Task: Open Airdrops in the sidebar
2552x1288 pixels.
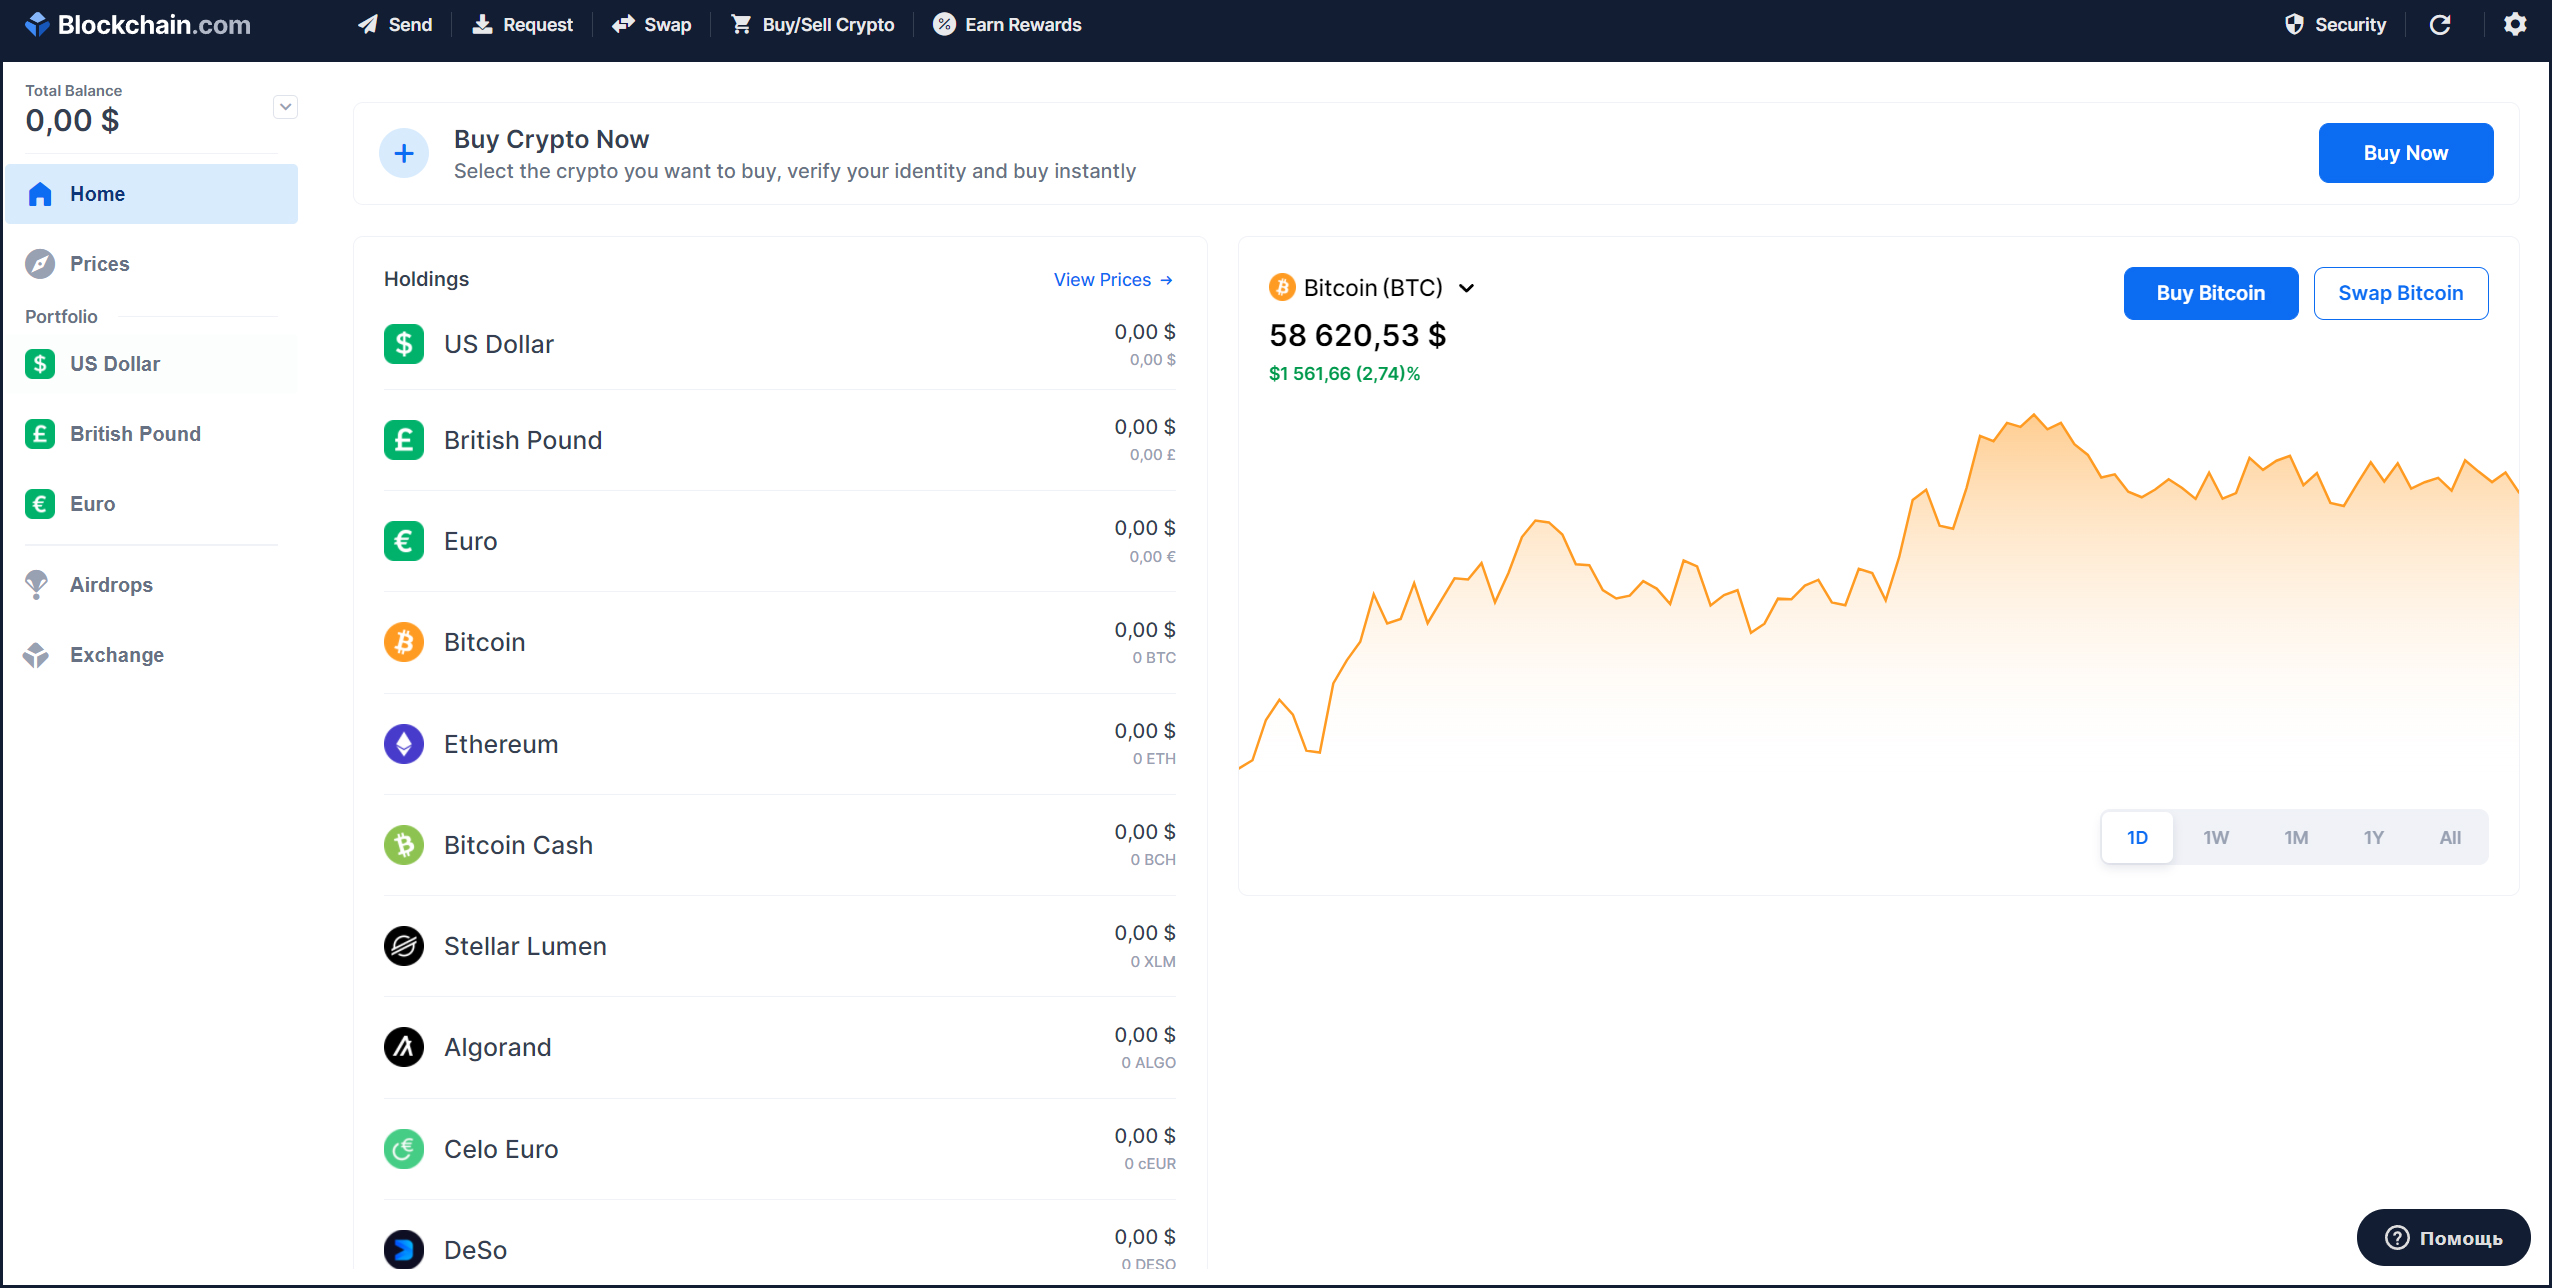Action: click(152, 585)
